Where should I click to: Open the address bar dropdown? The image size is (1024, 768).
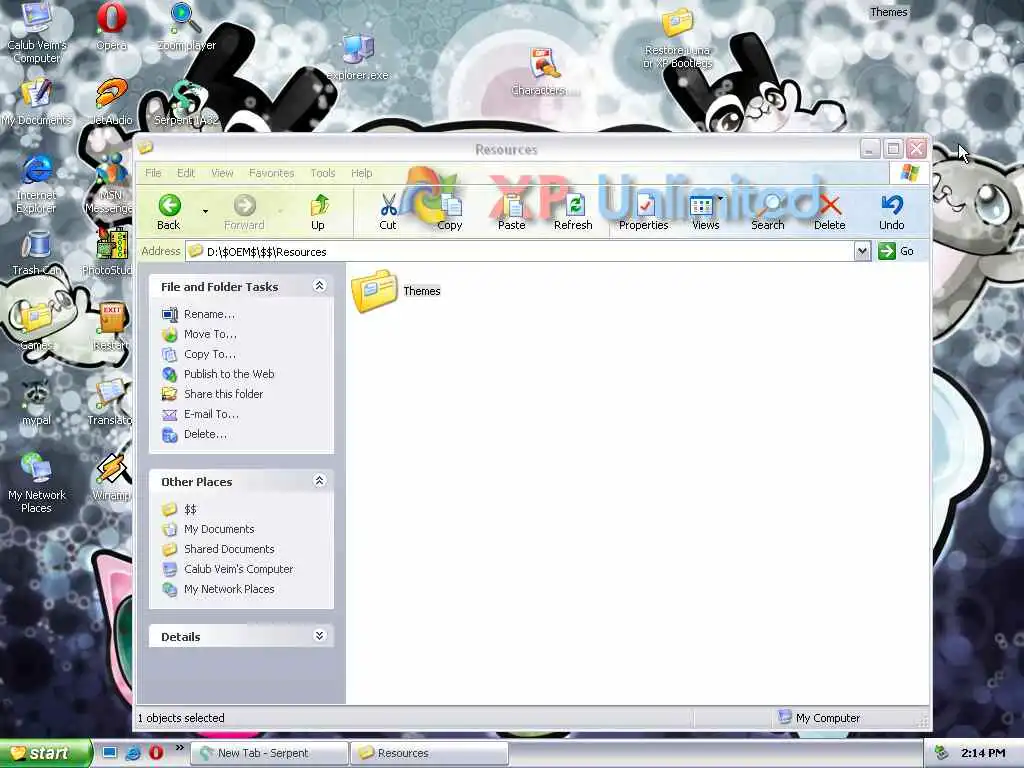862,251
